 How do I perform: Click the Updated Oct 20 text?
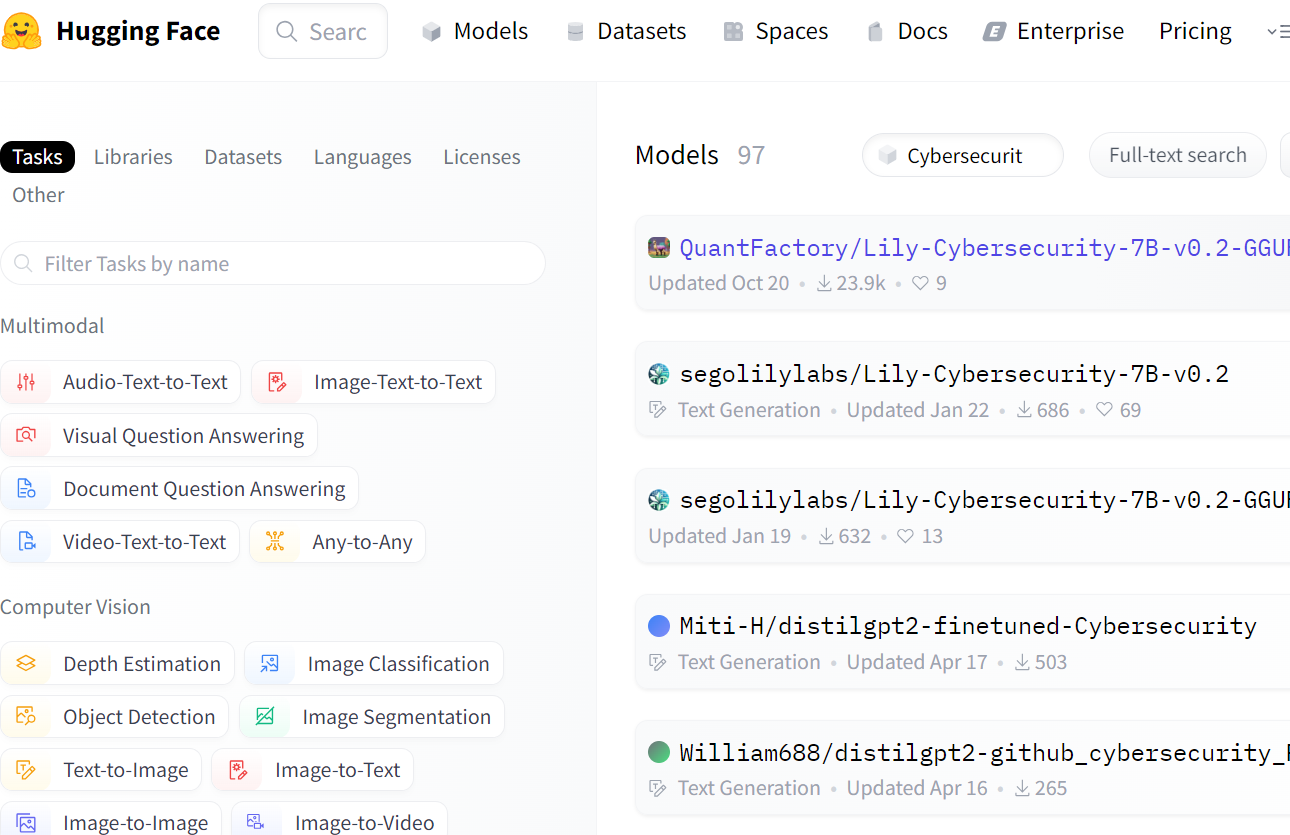point(719,283)
